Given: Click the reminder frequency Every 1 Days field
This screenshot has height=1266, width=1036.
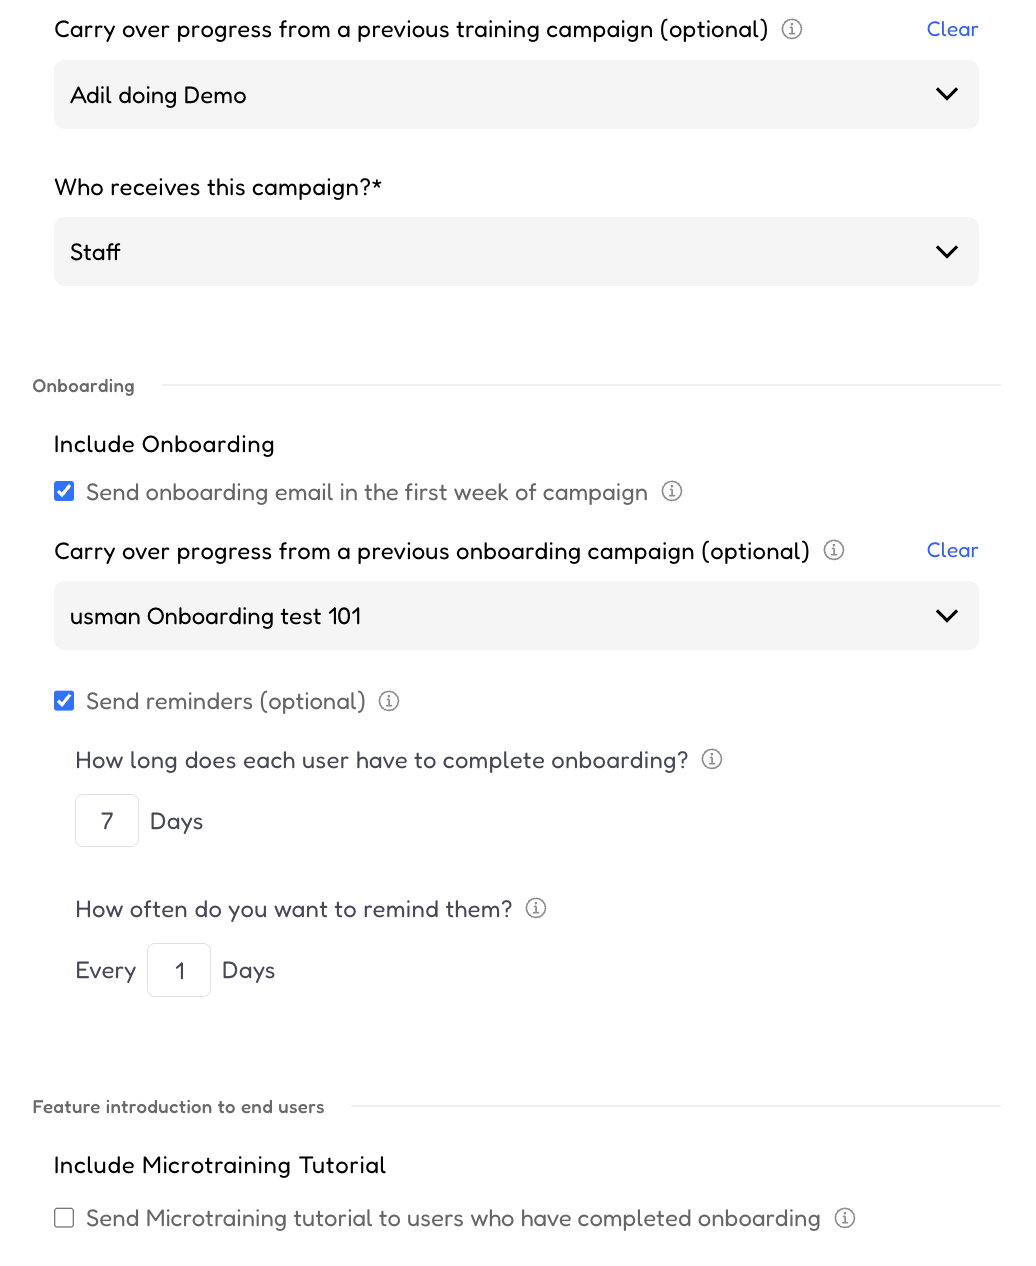Looking at the screenshot, I should pyautogui.click(x=179, y=970).
